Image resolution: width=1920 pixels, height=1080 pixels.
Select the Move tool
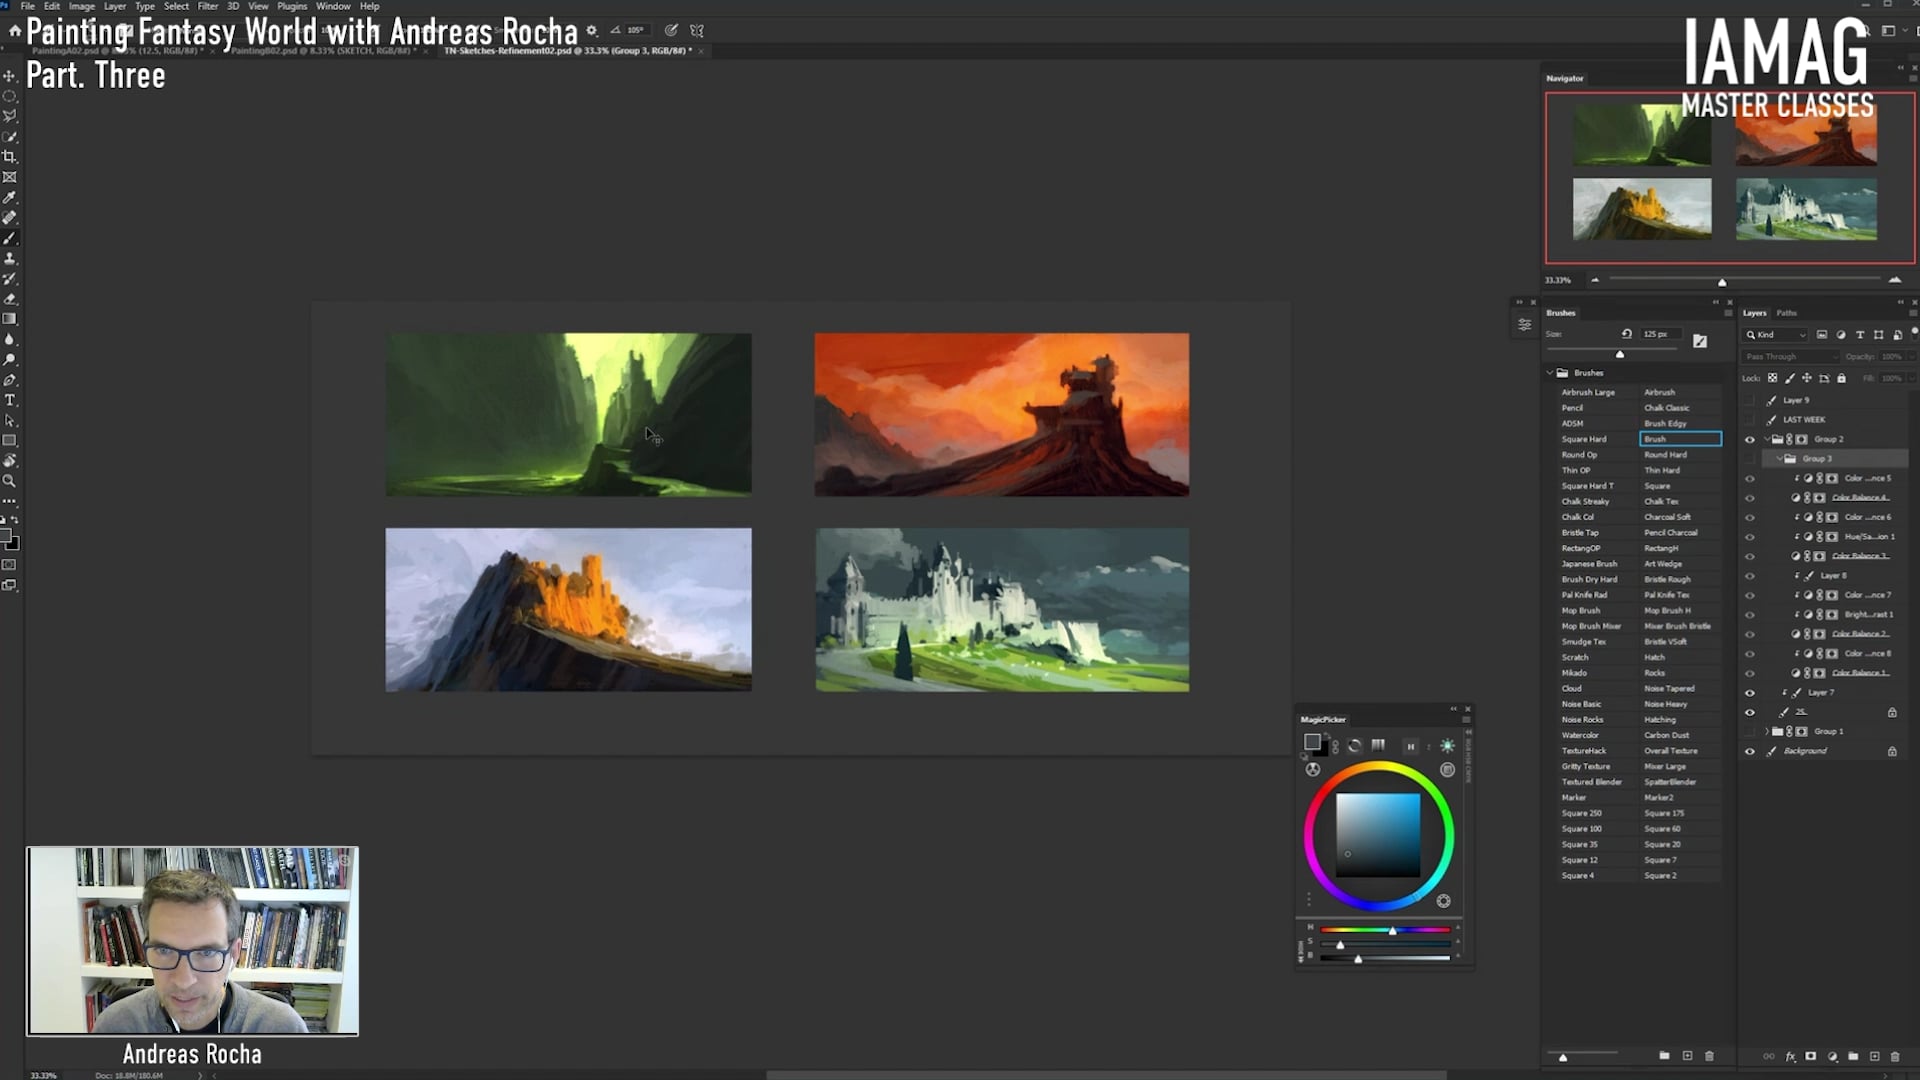[10, 76]
